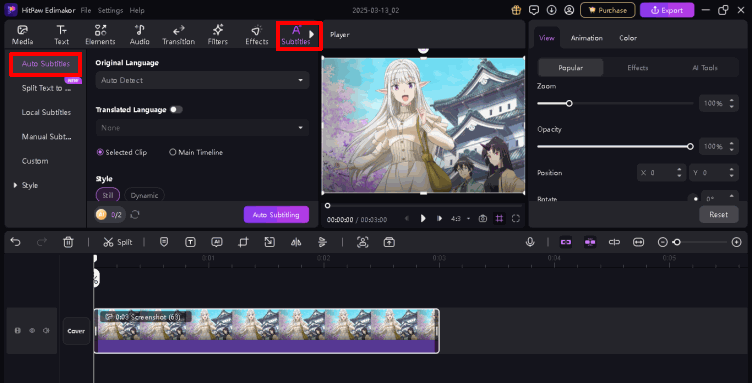Expand more tools arrow beside Subtitles

tap(312, 34)
